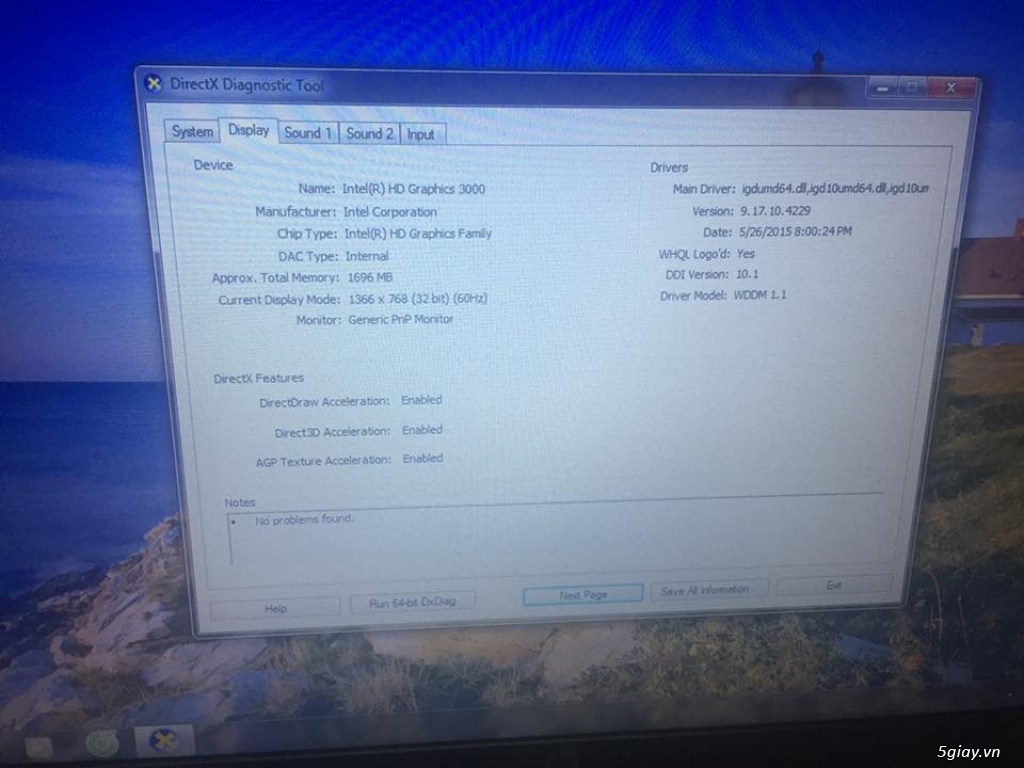This screenshot has width=1024, height=768.
Task: Click the driver version "9.17.10.4229"
Action: click(x=775, y=210)
